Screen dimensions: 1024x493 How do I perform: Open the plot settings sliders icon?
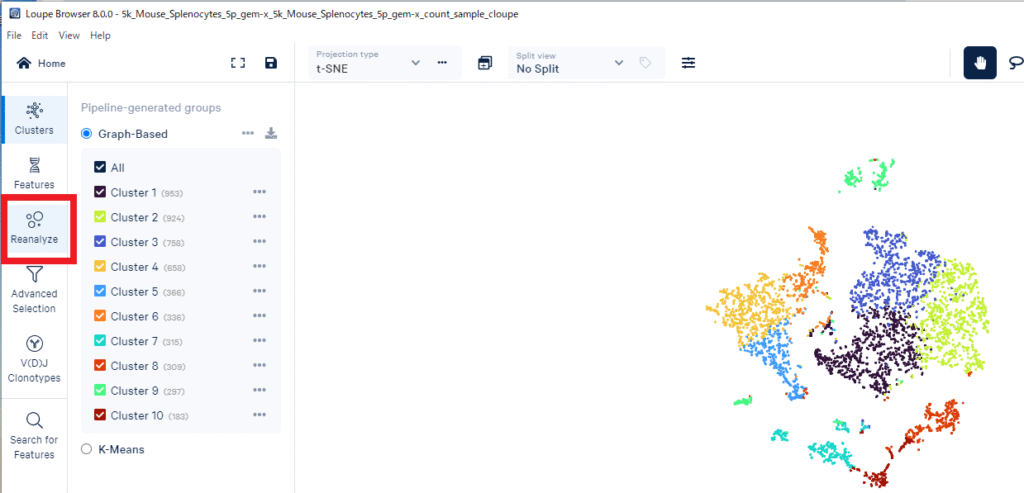(x=689, y=63)
